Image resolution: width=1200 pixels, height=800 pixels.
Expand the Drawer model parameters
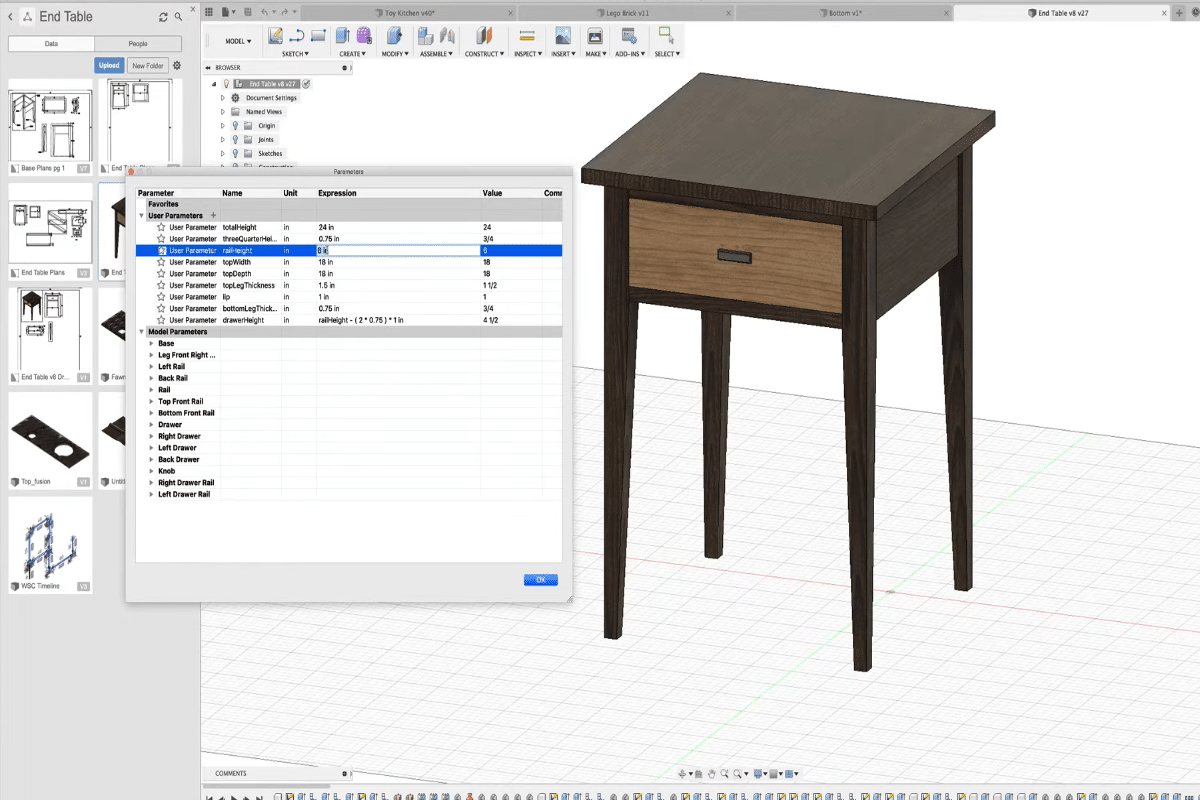(151, 425)
